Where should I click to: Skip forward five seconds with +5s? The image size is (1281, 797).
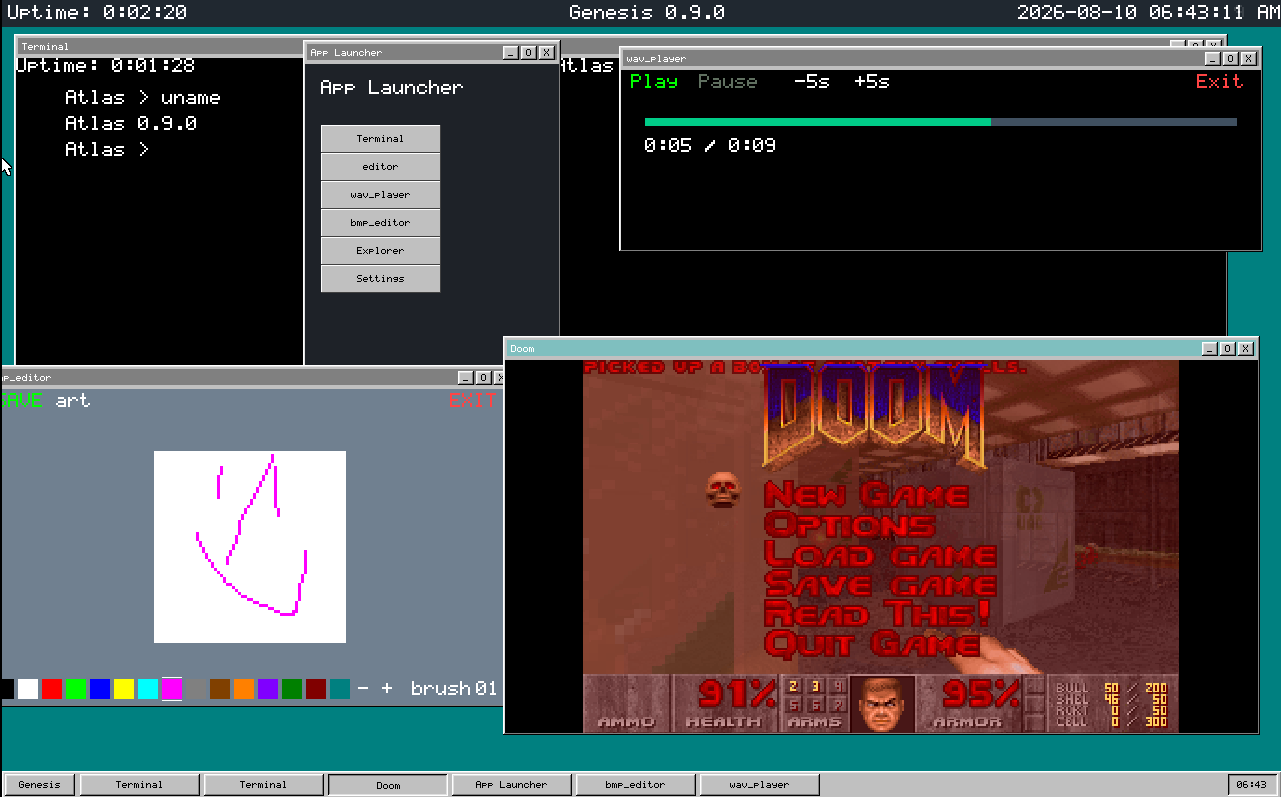[872, 82]
